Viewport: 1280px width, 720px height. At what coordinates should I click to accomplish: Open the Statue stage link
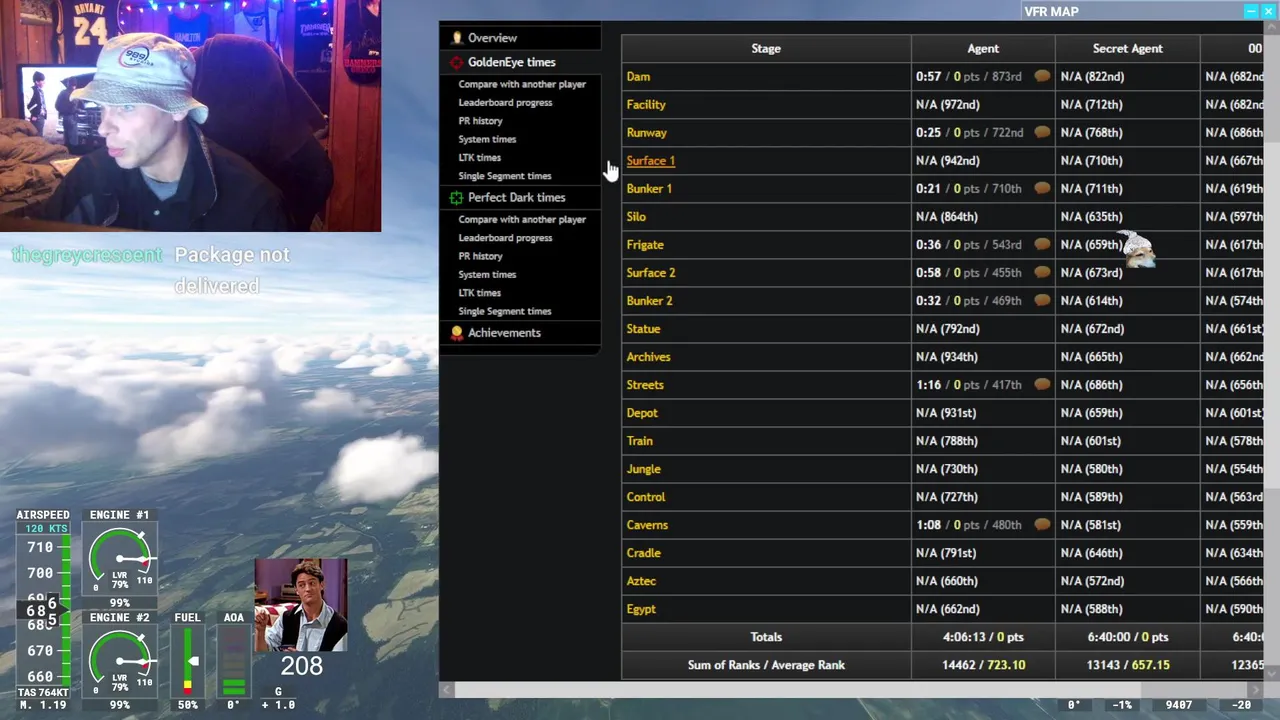643,328
